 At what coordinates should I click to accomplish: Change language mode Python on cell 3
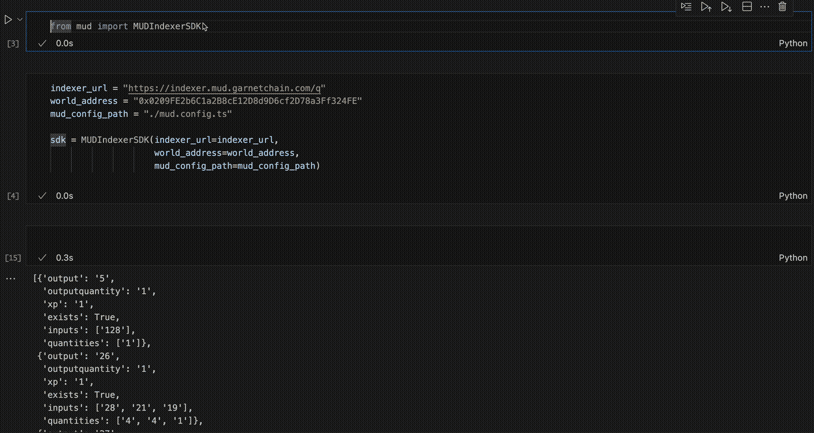pos(793,44)
